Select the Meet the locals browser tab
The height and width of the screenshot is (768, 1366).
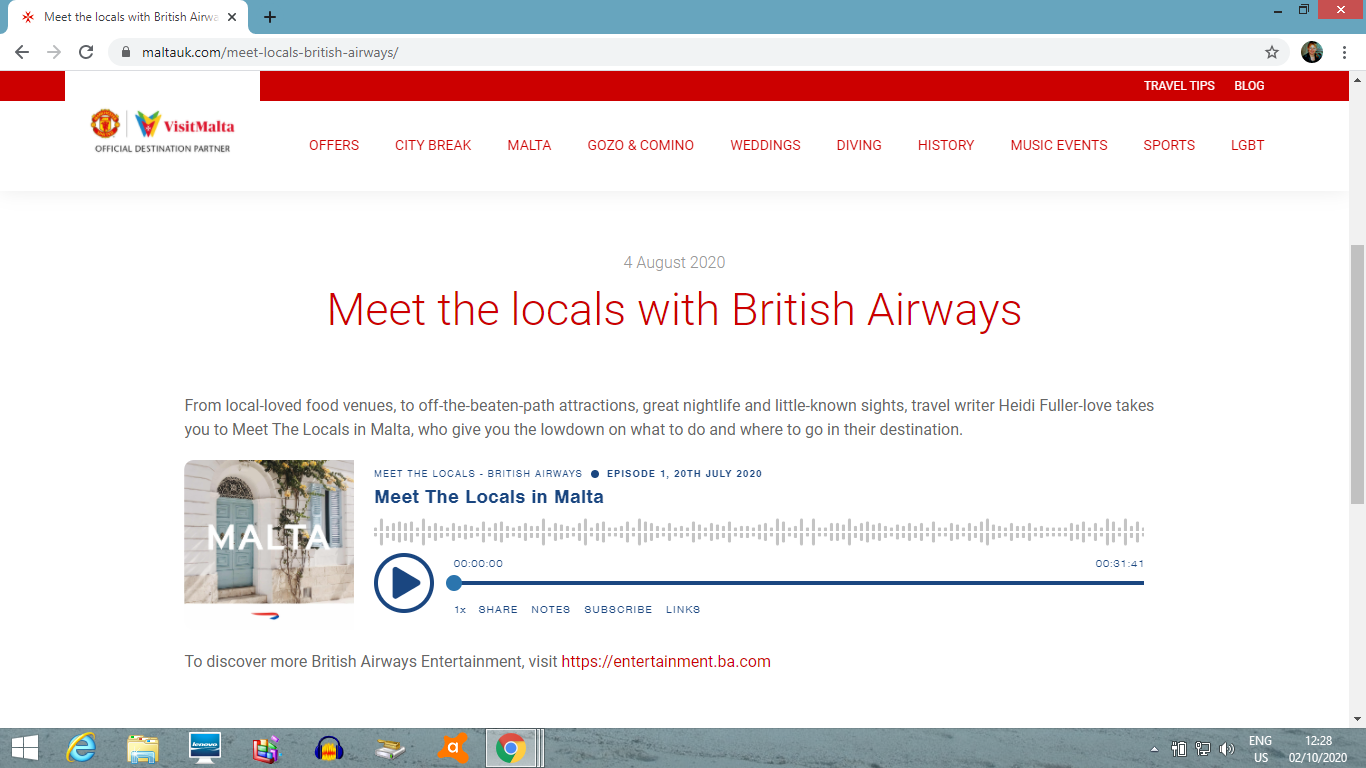[130, 17]
